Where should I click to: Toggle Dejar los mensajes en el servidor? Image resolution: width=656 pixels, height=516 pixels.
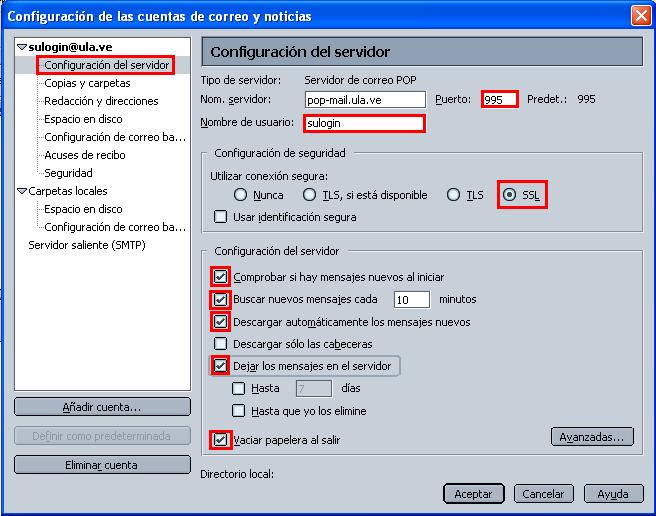tap(220, 366)
